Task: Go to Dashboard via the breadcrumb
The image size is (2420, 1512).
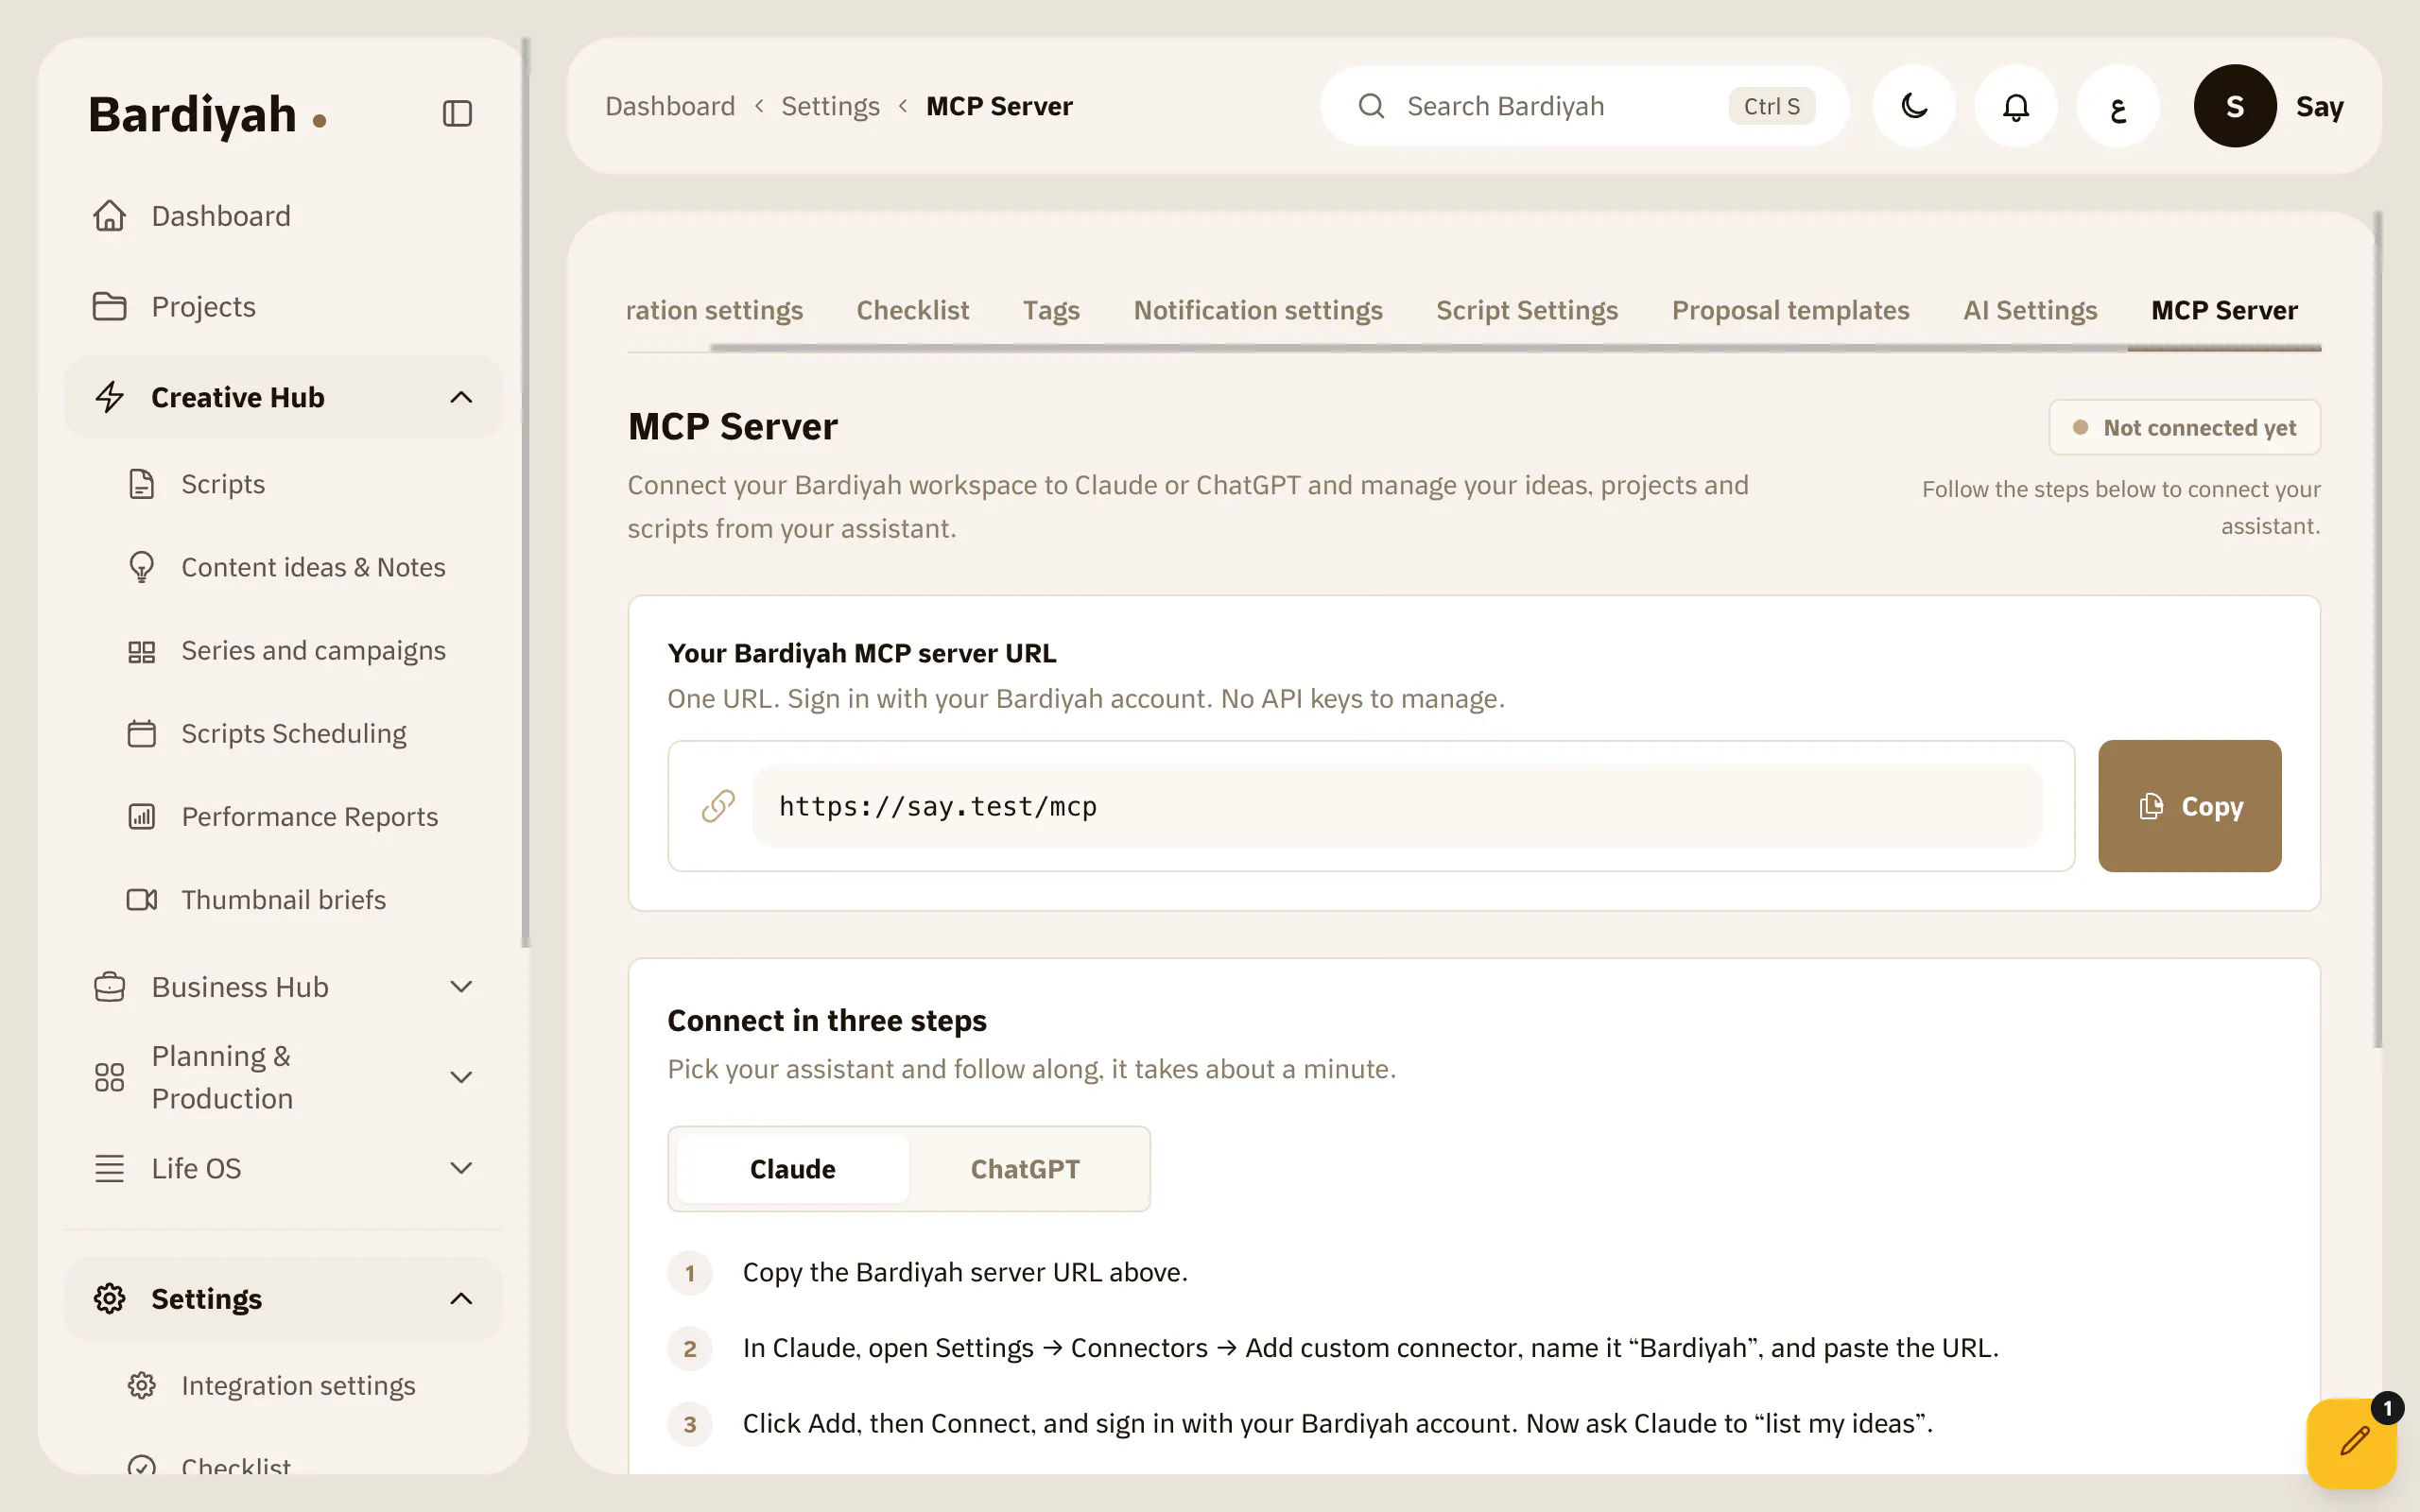Action: (x=670, y=106)
